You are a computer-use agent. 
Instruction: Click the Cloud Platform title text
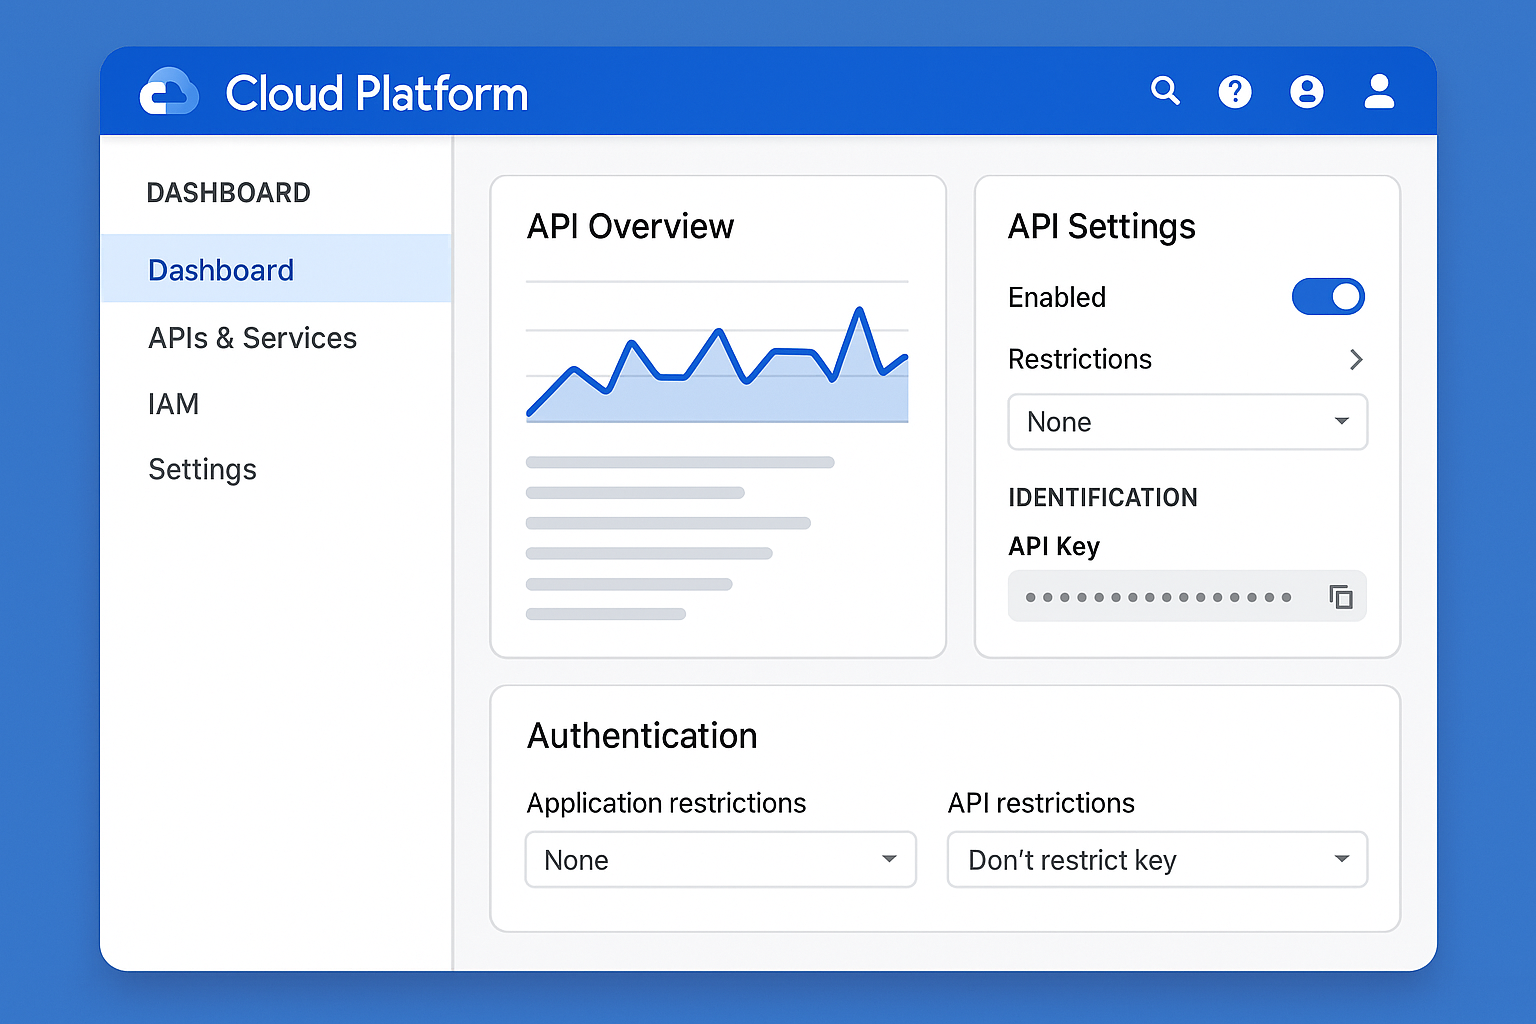(376, 94)
